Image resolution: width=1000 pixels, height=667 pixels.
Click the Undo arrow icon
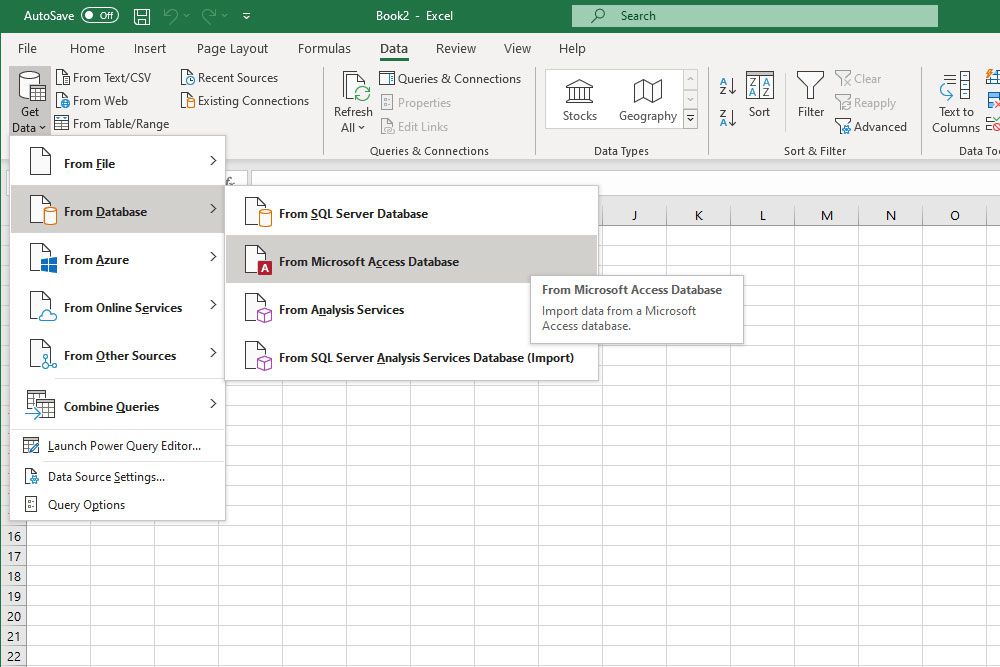pos(171,16)
